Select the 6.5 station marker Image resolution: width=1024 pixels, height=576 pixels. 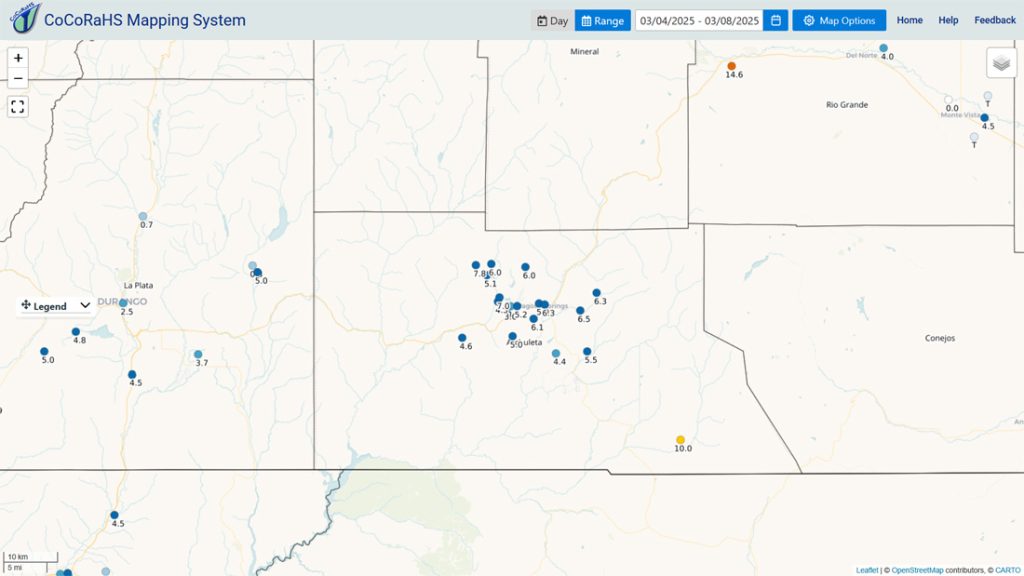point(580,311)
